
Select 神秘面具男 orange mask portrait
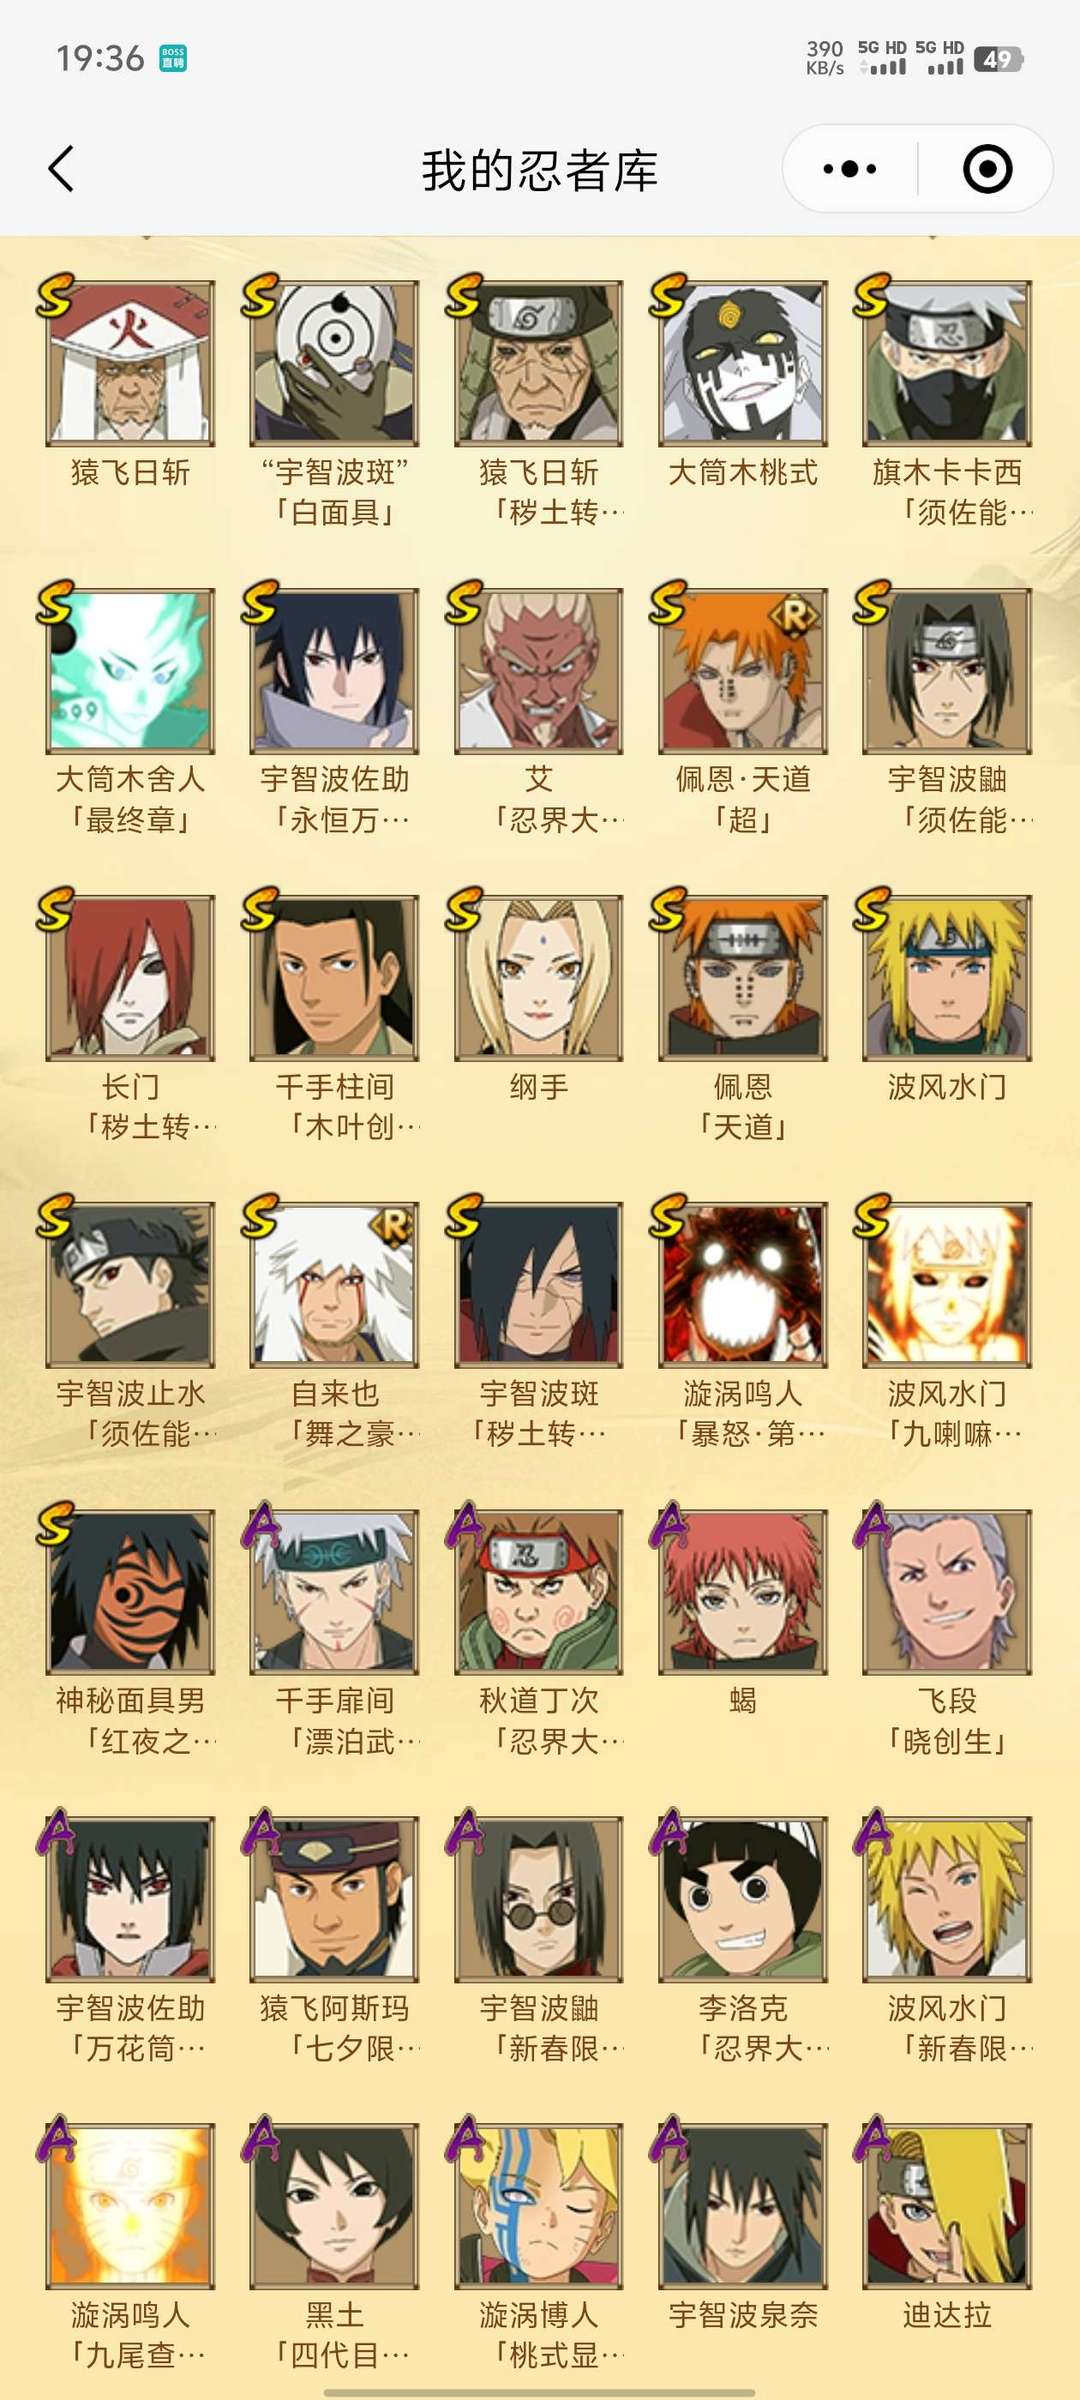pos(131,1591)
